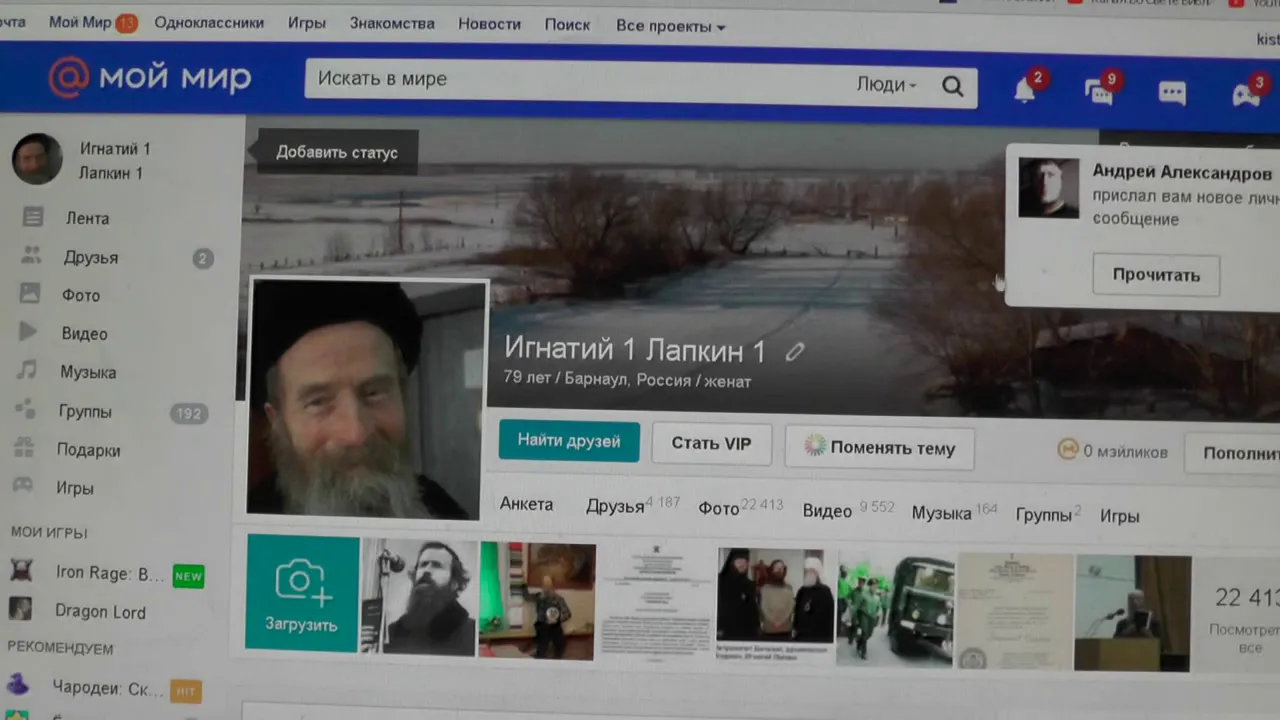Open Dragon Lord game icon
Viewport: 1280px width, 720px height.
tap(20, 609)
